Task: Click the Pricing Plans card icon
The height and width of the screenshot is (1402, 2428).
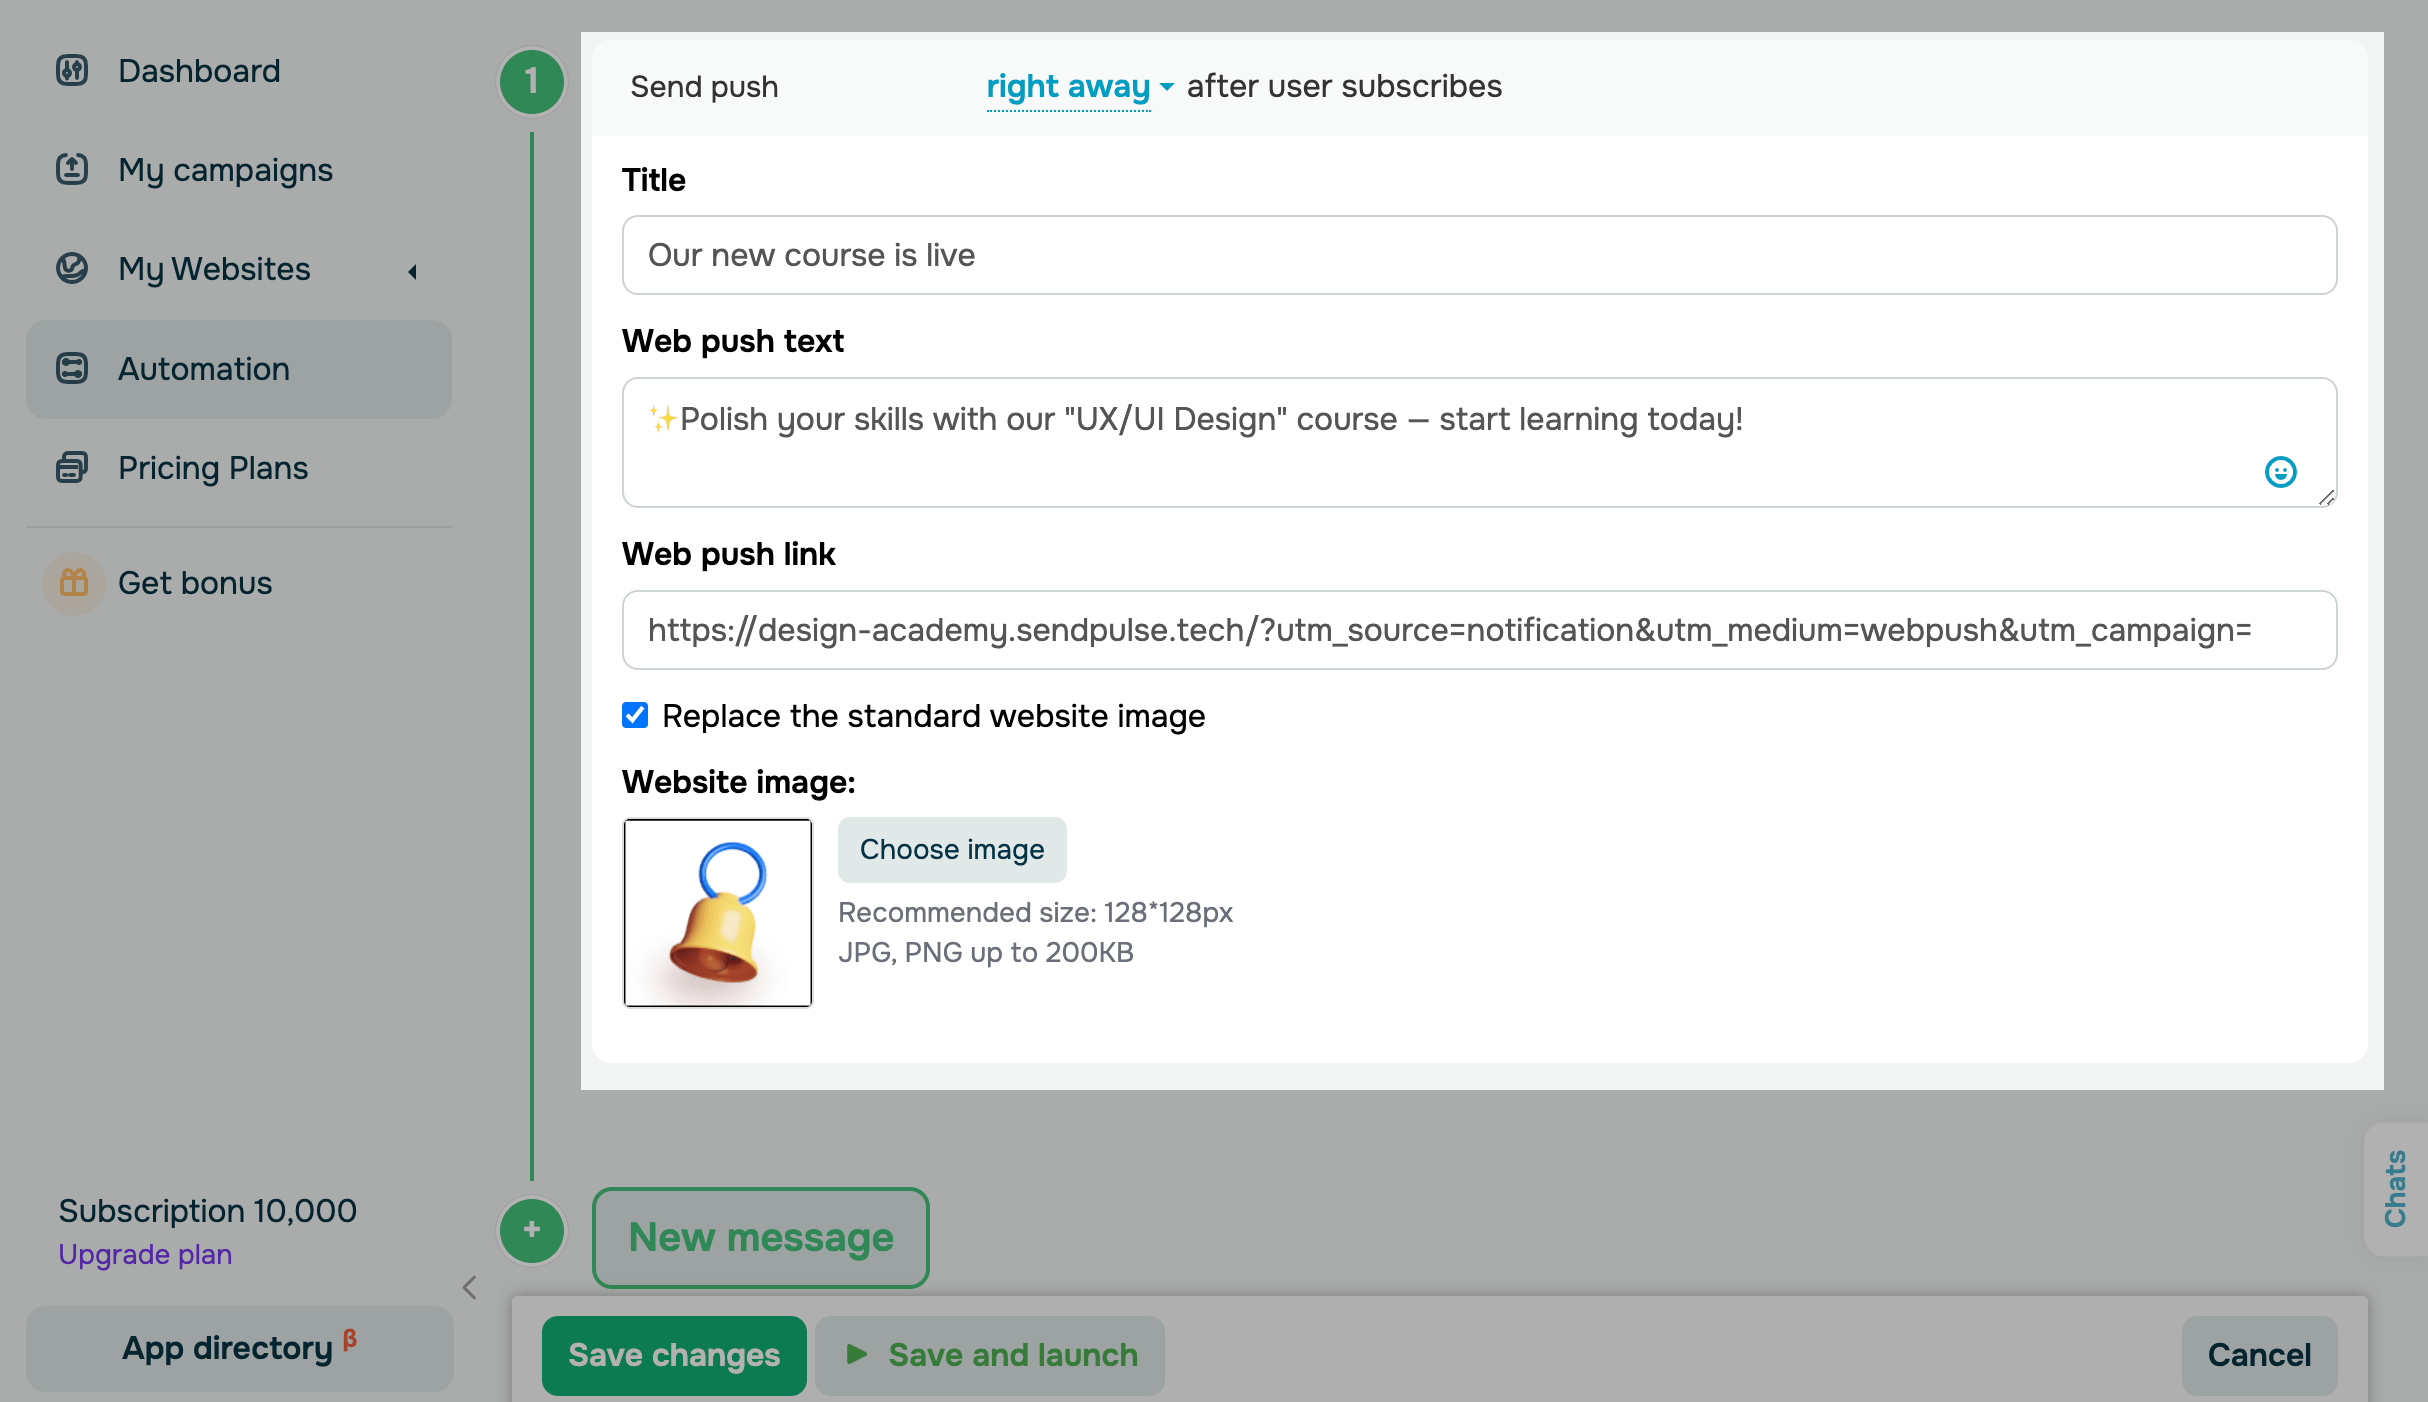Action: tap(72, 467)
